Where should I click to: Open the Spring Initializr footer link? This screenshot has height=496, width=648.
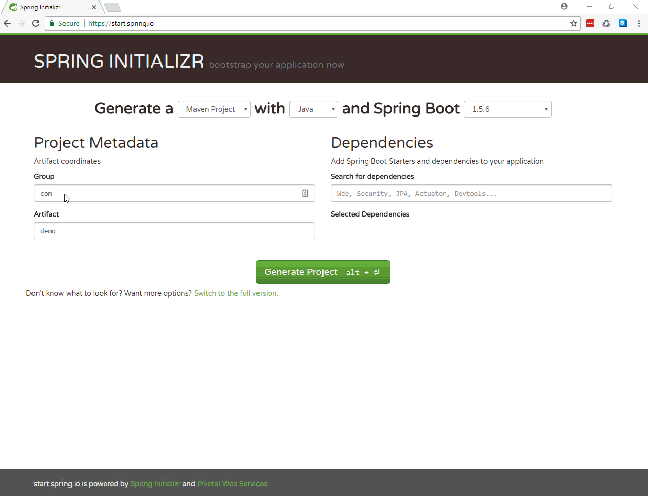[155, 483]
